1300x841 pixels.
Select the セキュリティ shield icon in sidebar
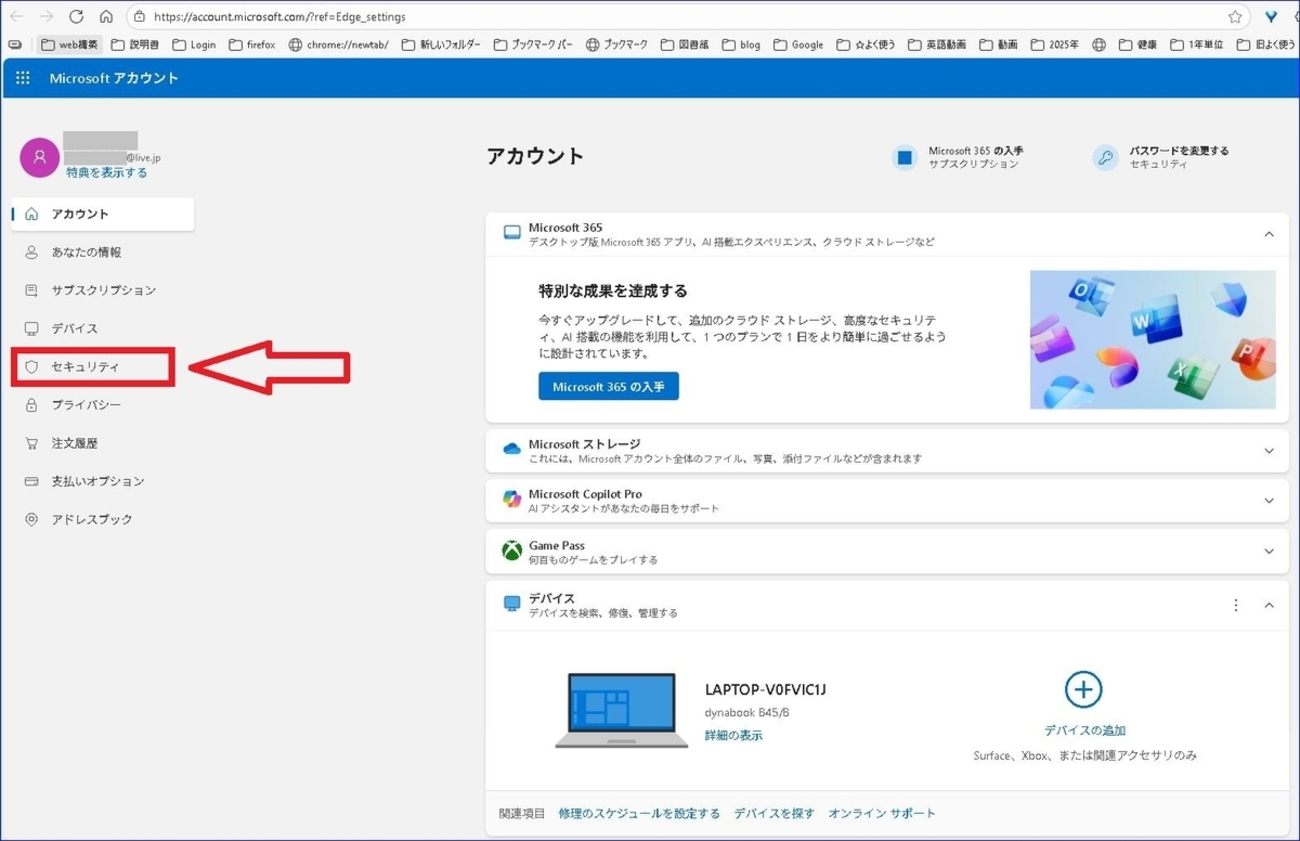pos(33,366)
